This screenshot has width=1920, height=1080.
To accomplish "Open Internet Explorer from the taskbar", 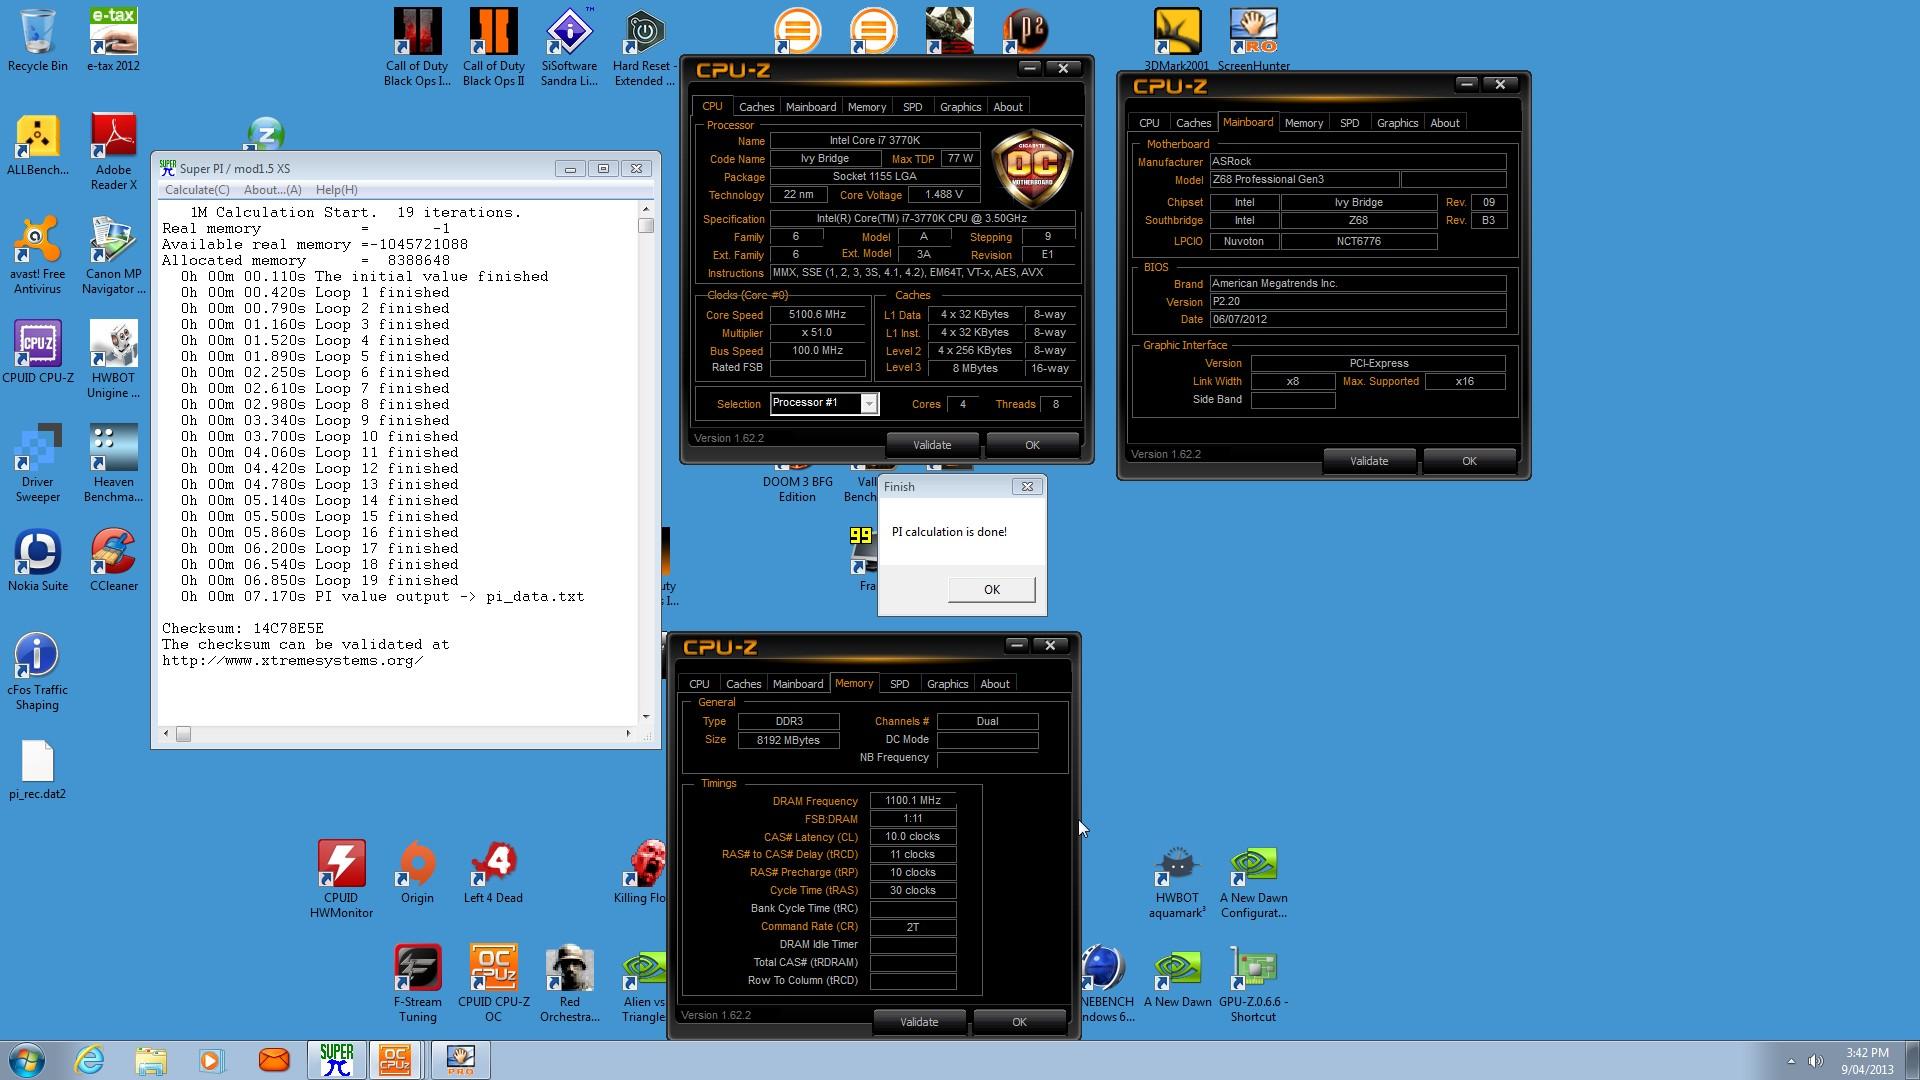I will (x=90, y=1059).
